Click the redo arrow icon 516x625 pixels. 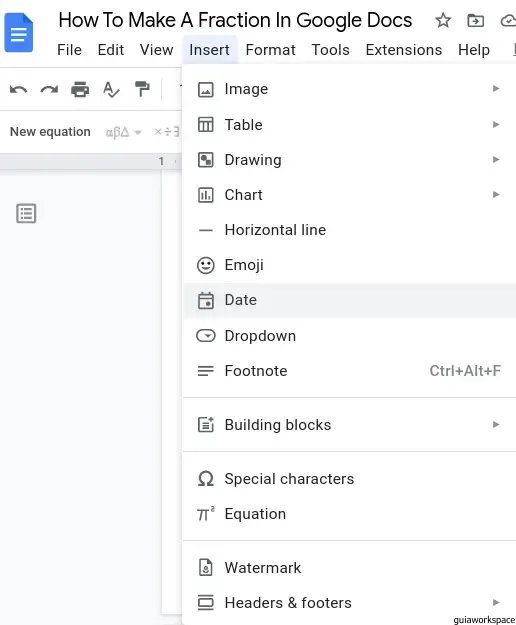[49, 89]
